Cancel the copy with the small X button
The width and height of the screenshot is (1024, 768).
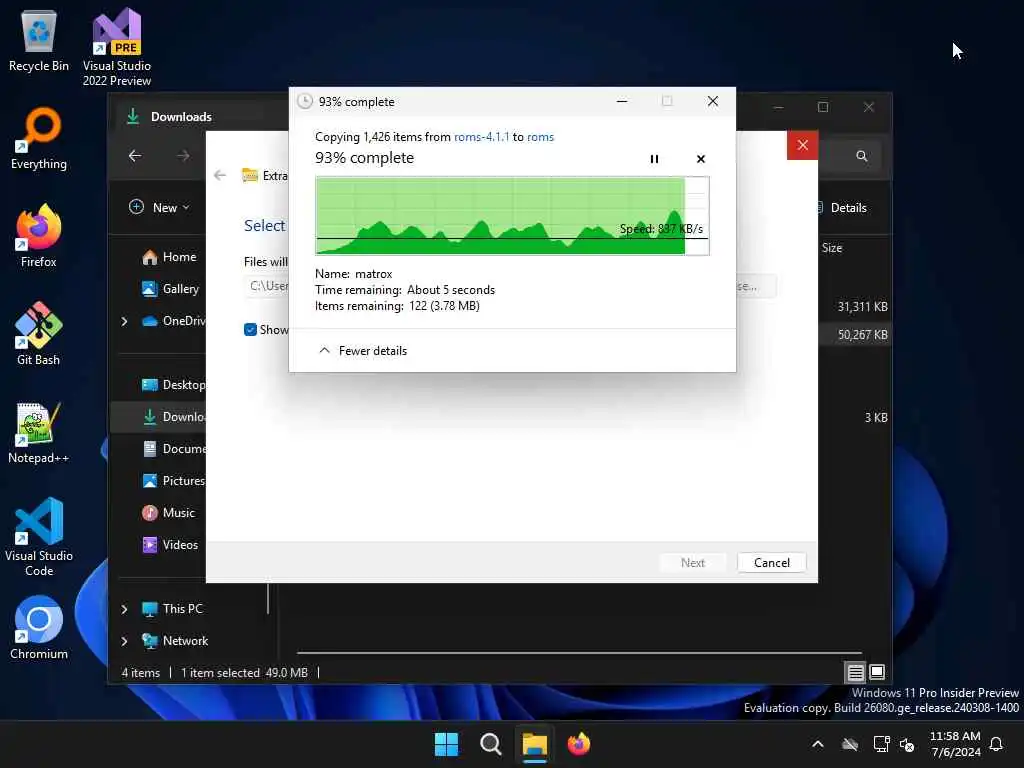click(701, 159)
